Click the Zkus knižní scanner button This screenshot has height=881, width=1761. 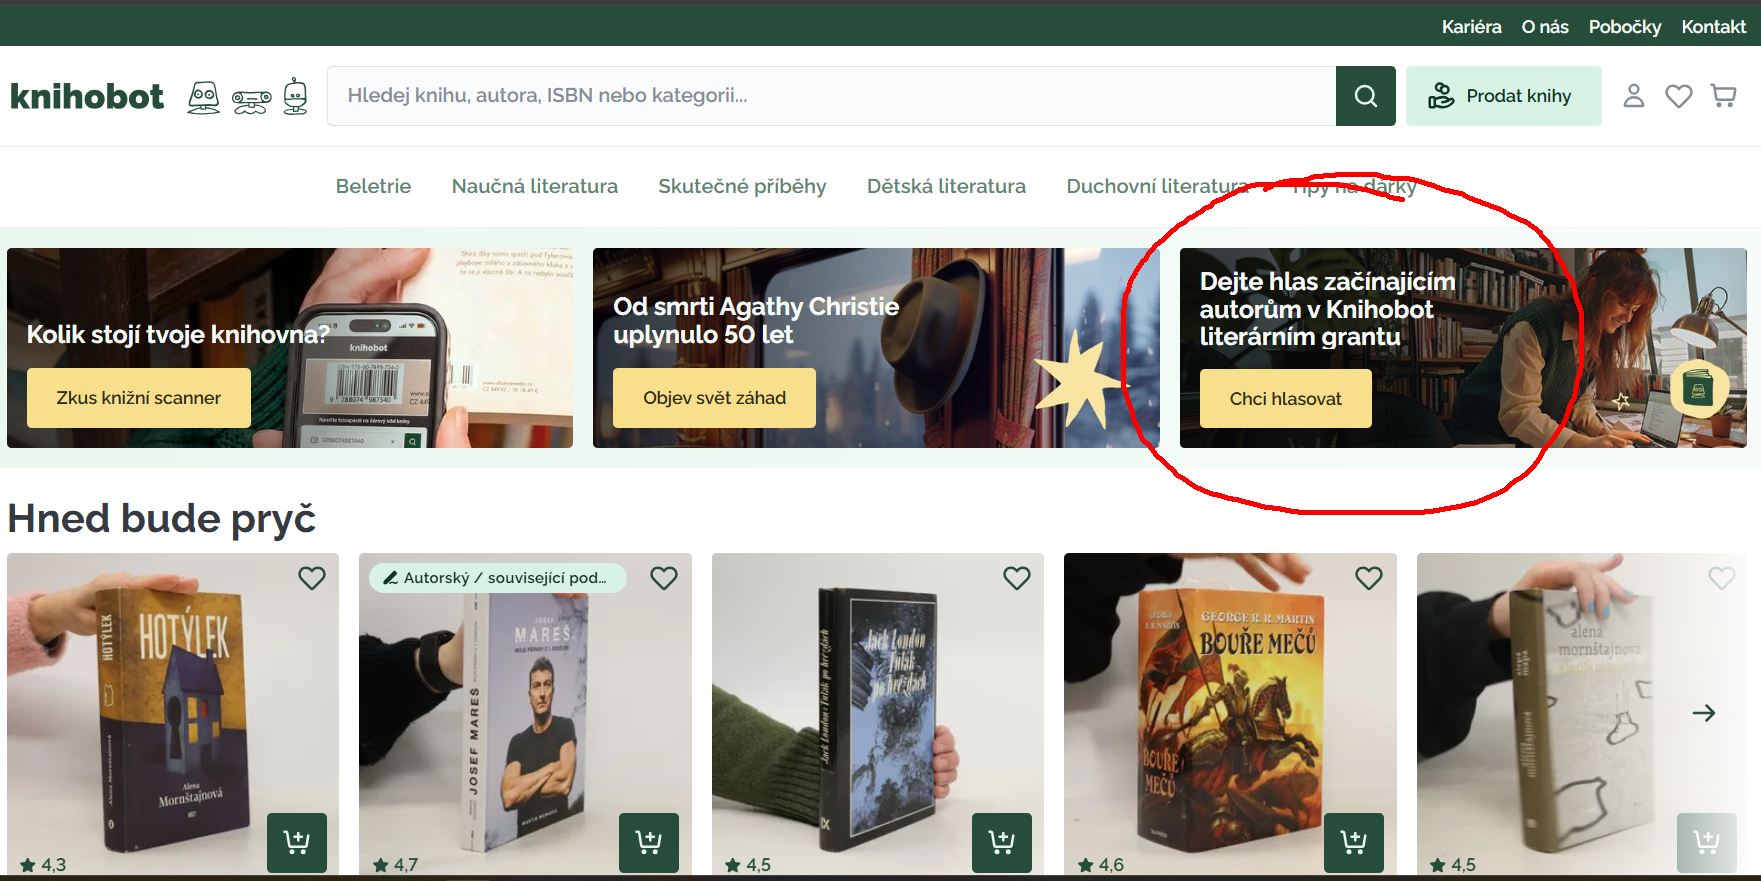click(x=139, y=398)
